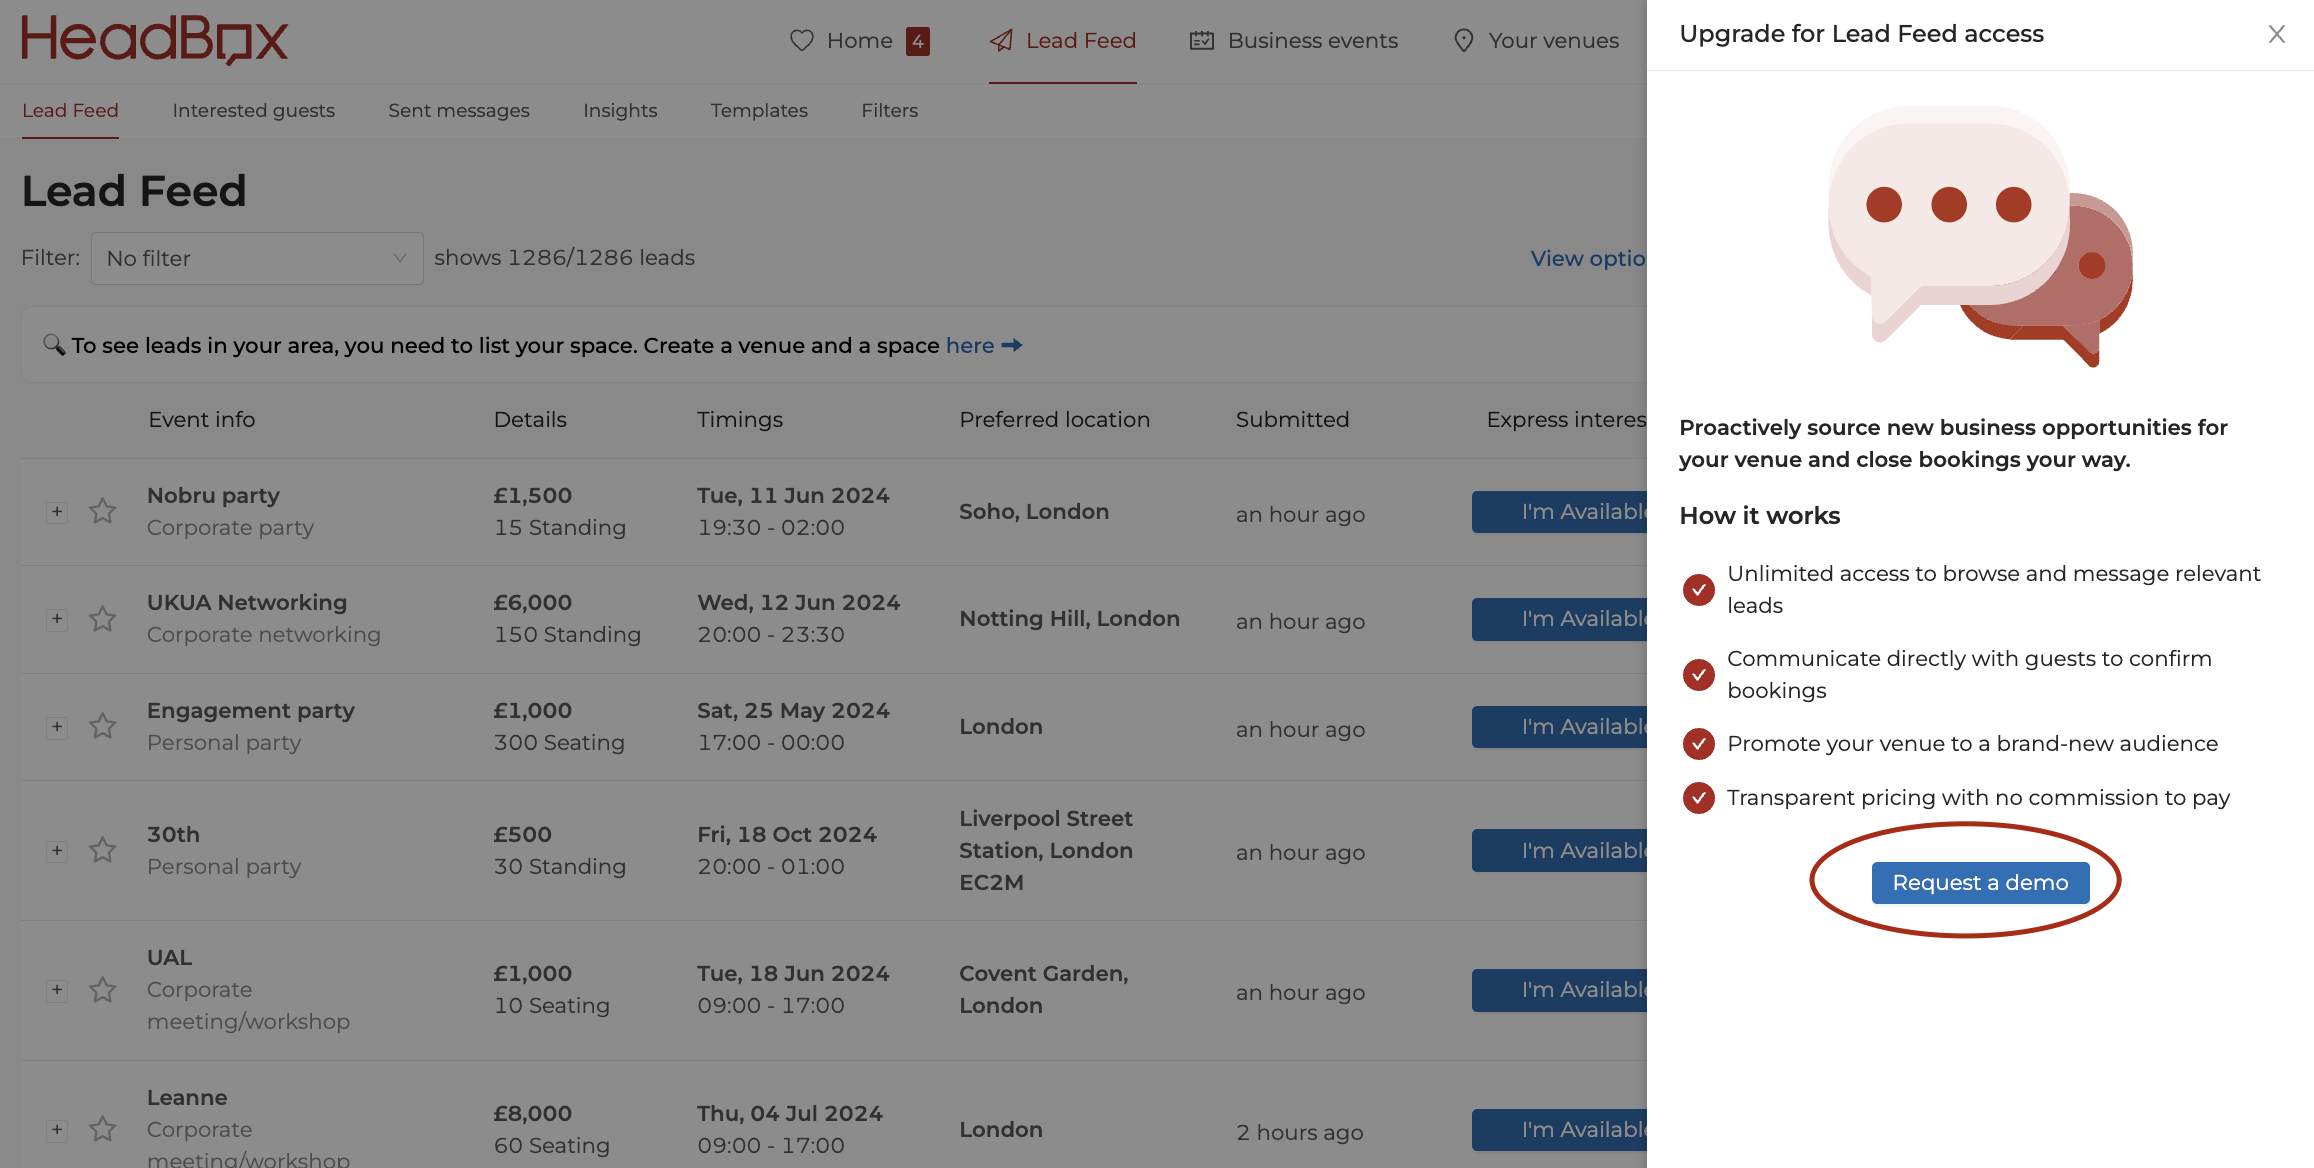The image size is (2314, 1168).
Task: Switch to the Insights tab
Action: coord(620,111)
